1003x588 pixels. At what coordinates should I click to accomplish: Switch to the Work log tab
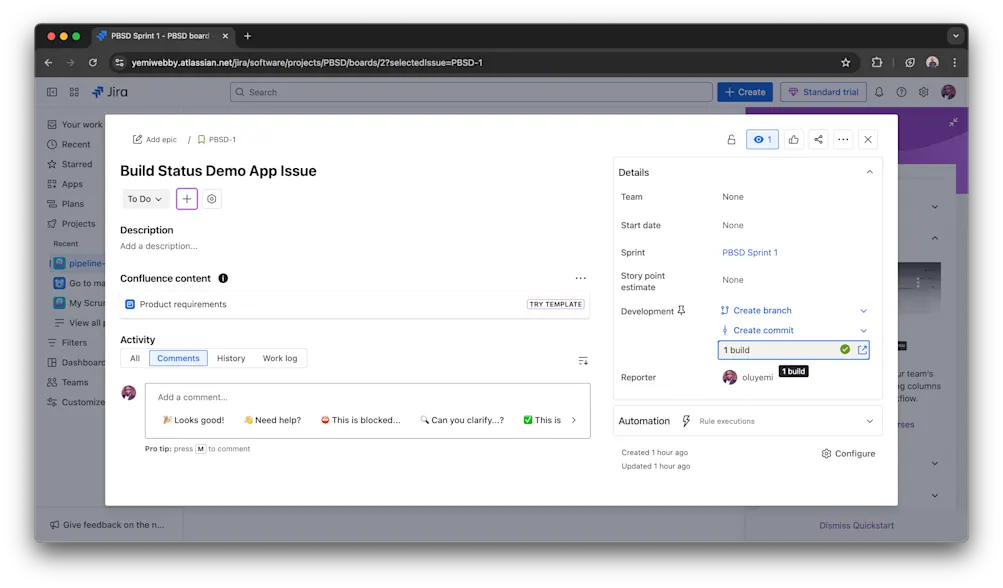coord(279,357)
